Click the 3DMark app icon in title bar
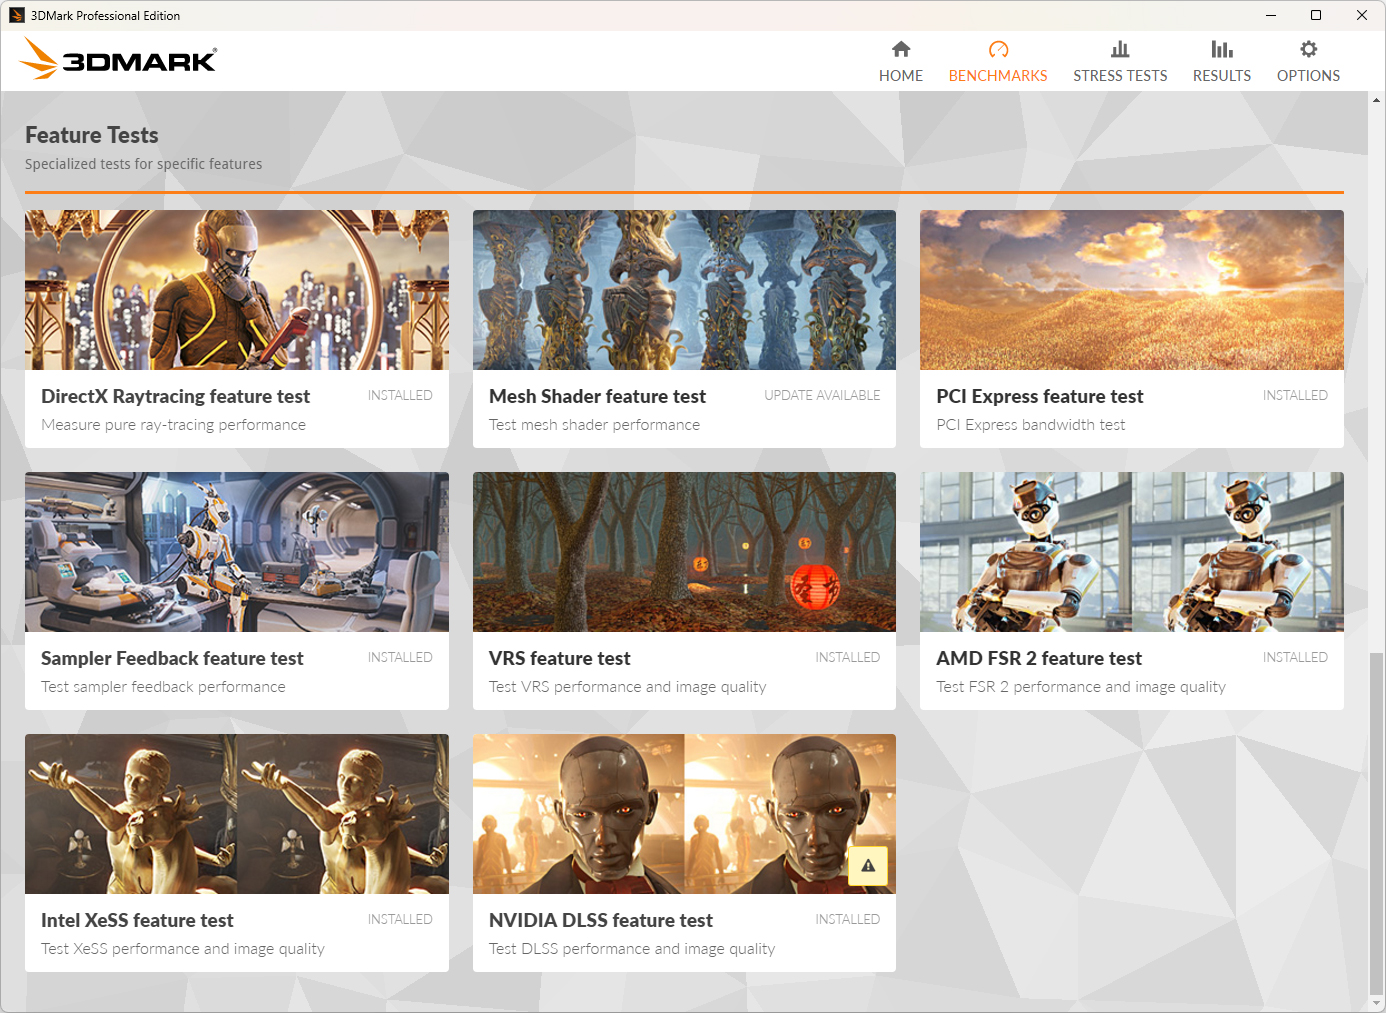This screenshot has width=1386, height=1013. click(x=17, y=15)
